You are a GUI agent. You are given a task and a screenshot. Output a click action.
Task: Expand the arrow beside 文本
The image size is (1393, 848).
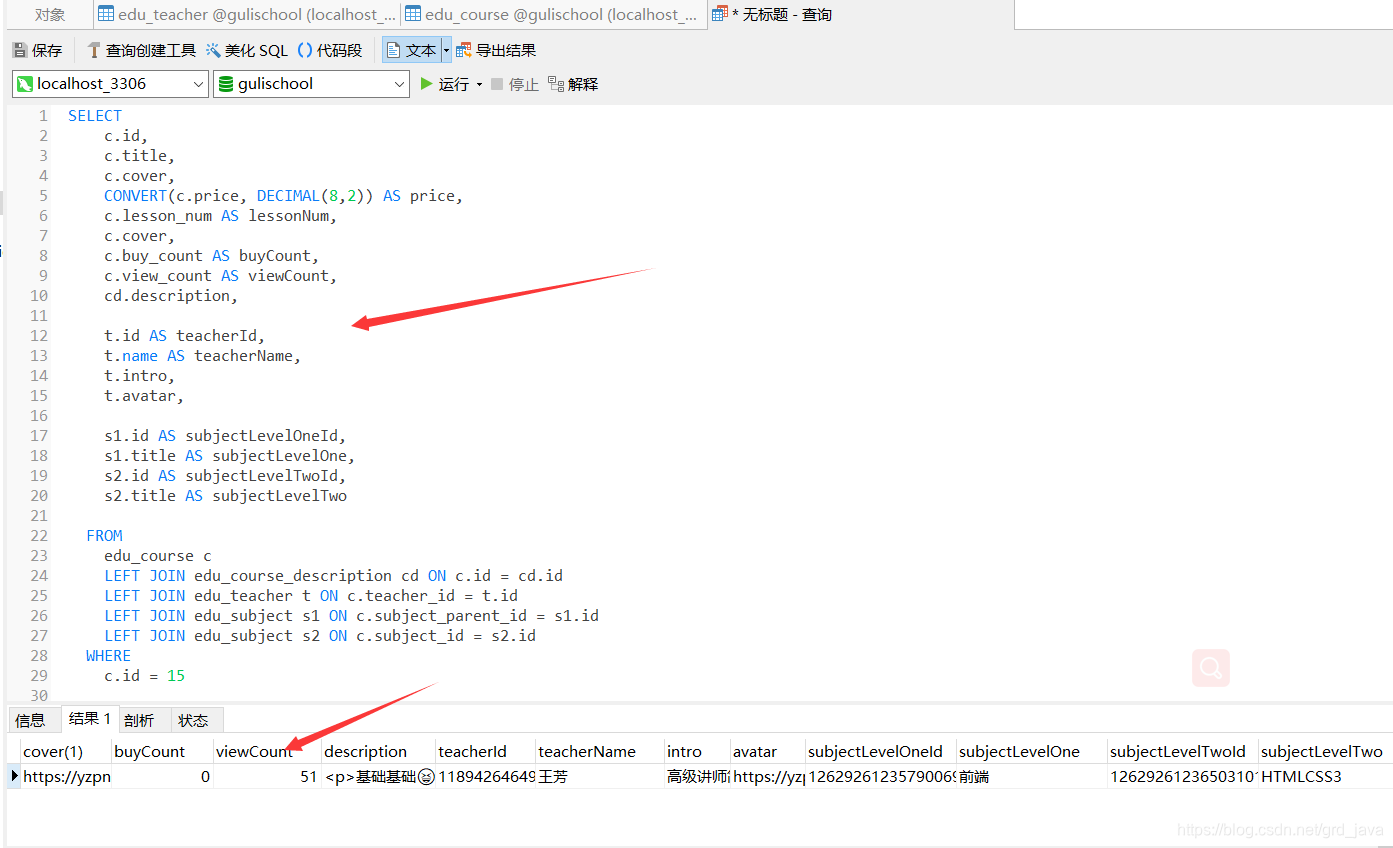pyautogui.click(x=446, y=50)
